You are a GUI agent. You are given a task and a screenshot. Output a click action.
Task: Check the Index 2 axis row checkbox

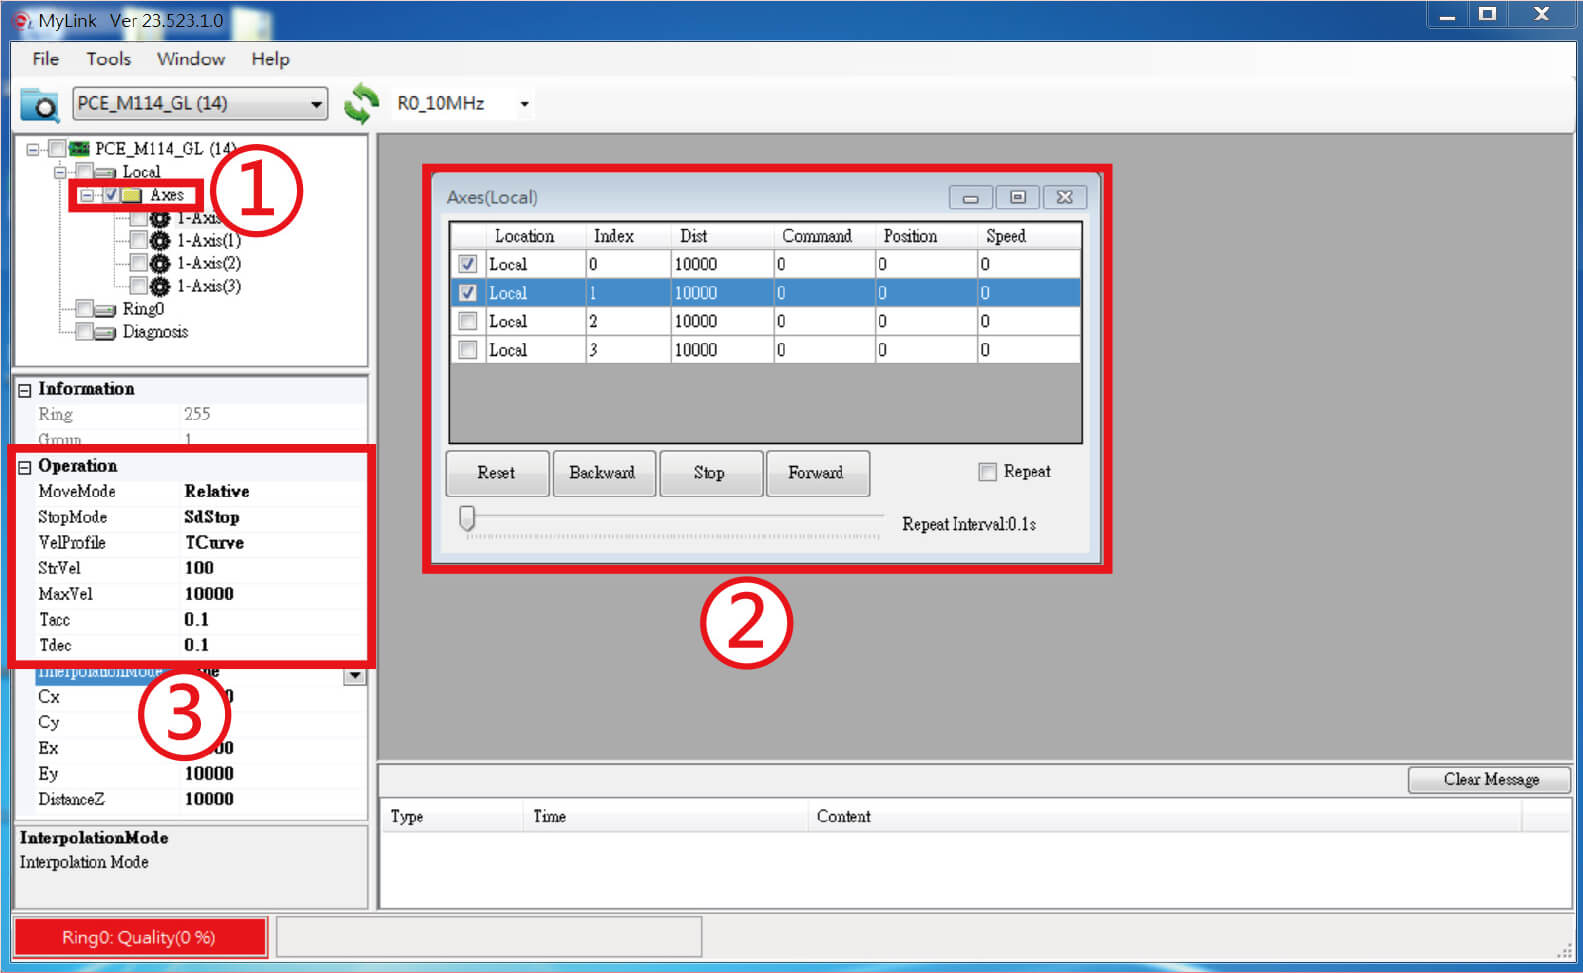coord(467,322)
